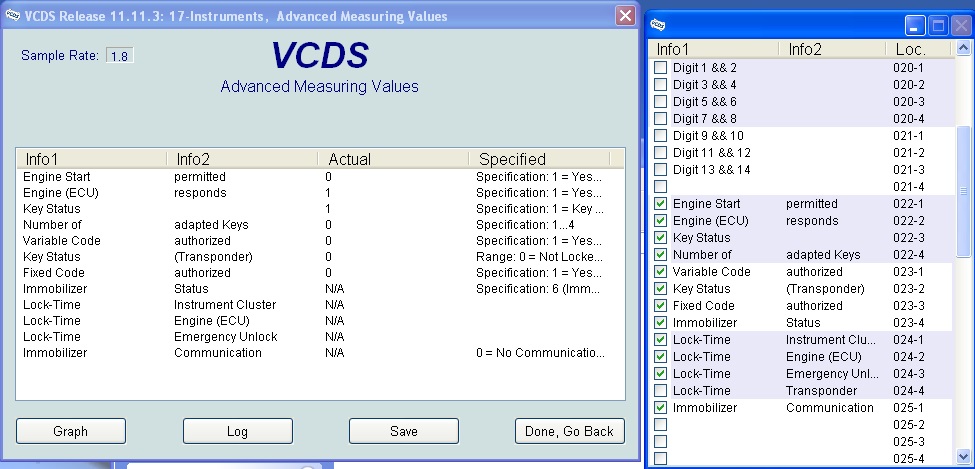Select Fixed Code authorized table row
975x469 pixels.
[320, 272]
